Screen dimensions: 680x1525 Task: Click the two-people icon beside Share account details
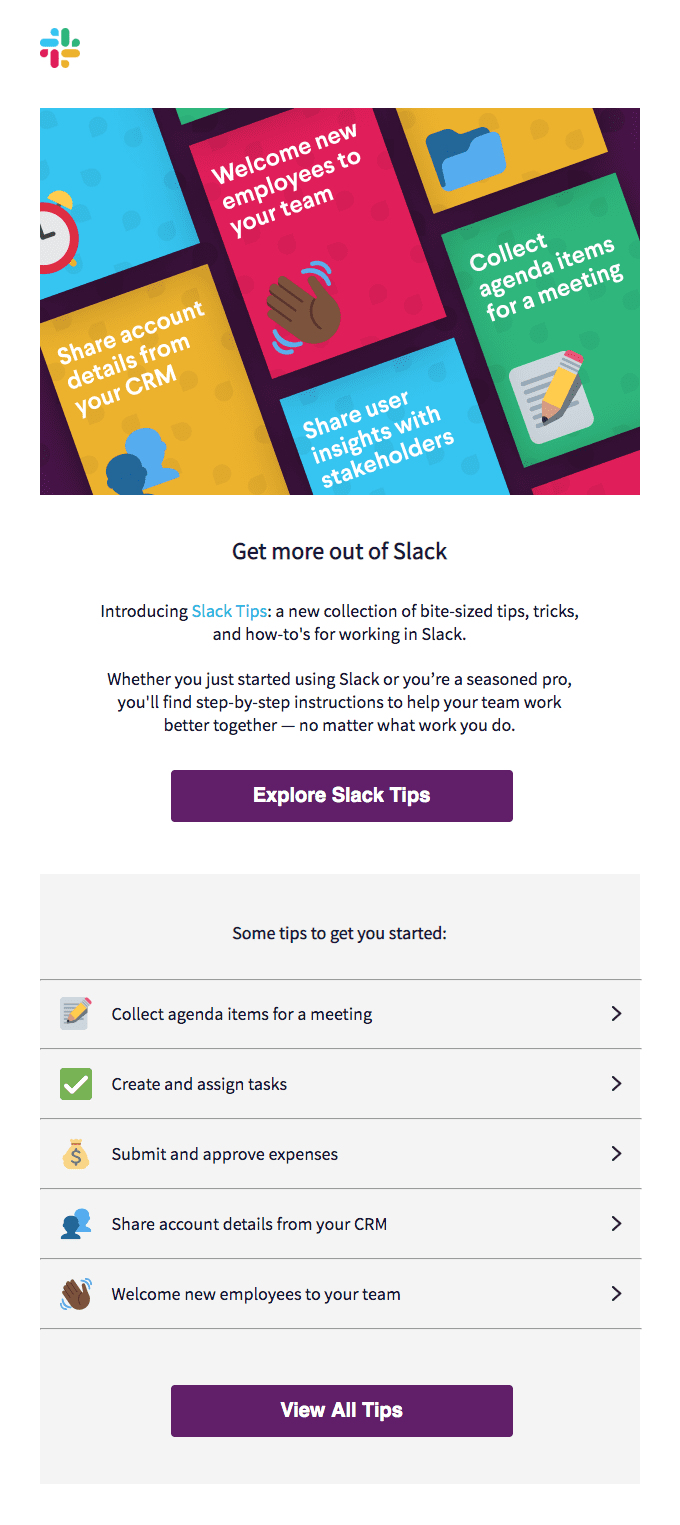[x=76, y=1224]
